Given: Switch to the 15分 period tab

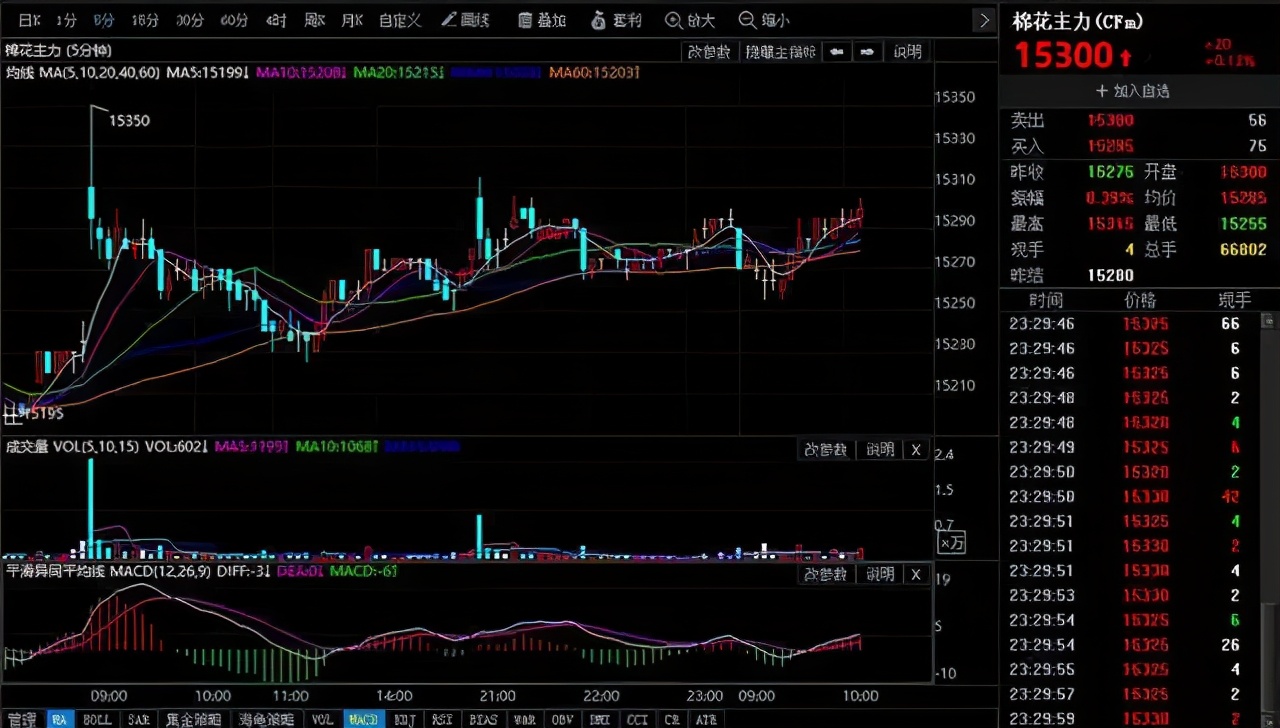Looking at the screenshot, I should [145, 19].
